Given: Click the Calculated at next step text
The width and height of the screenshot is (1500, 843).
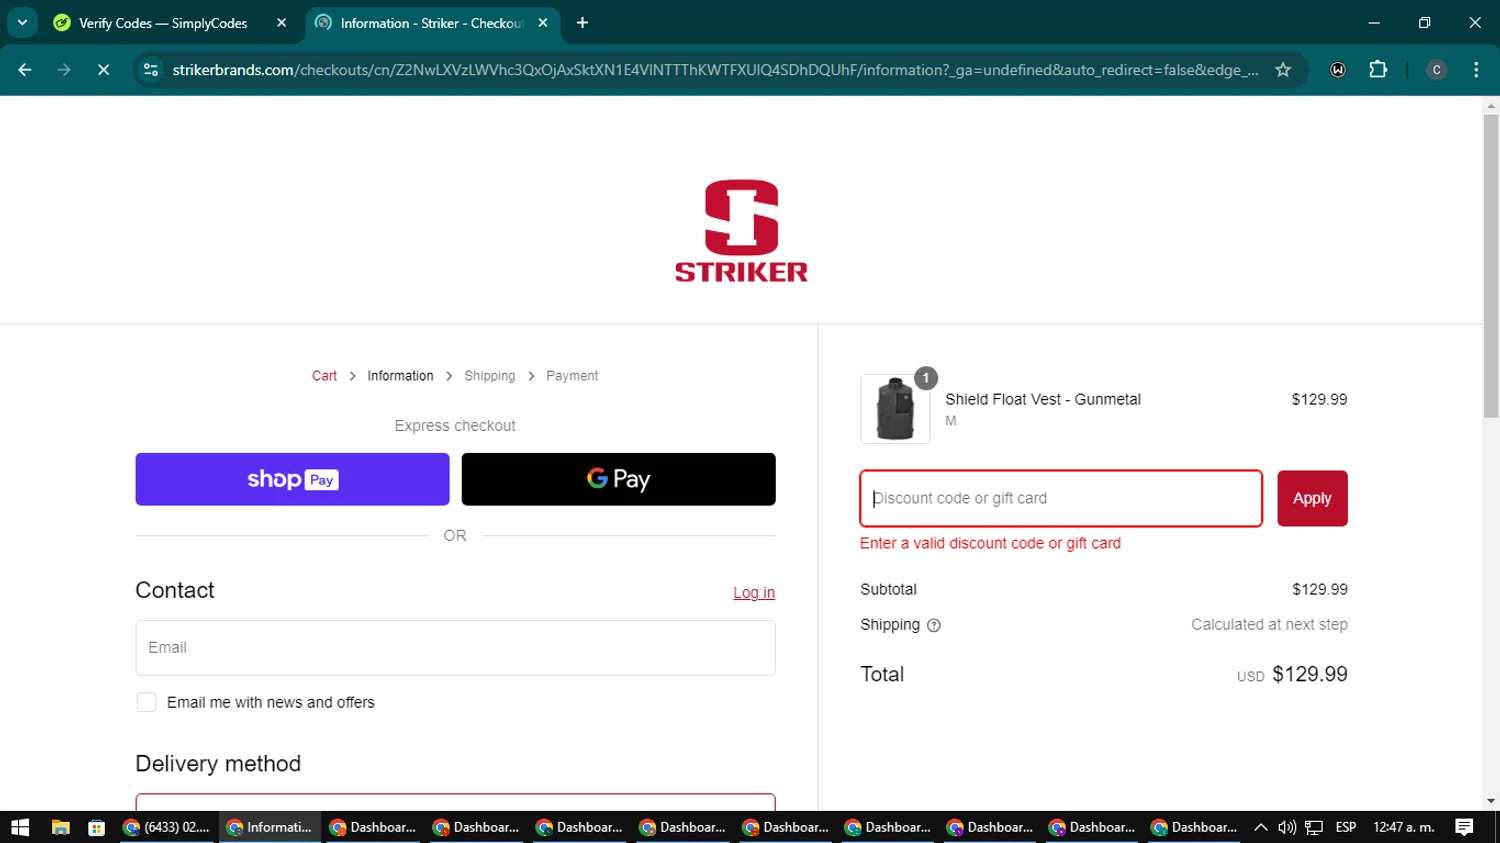Looking at the screenshot, I should [1269, 625].
